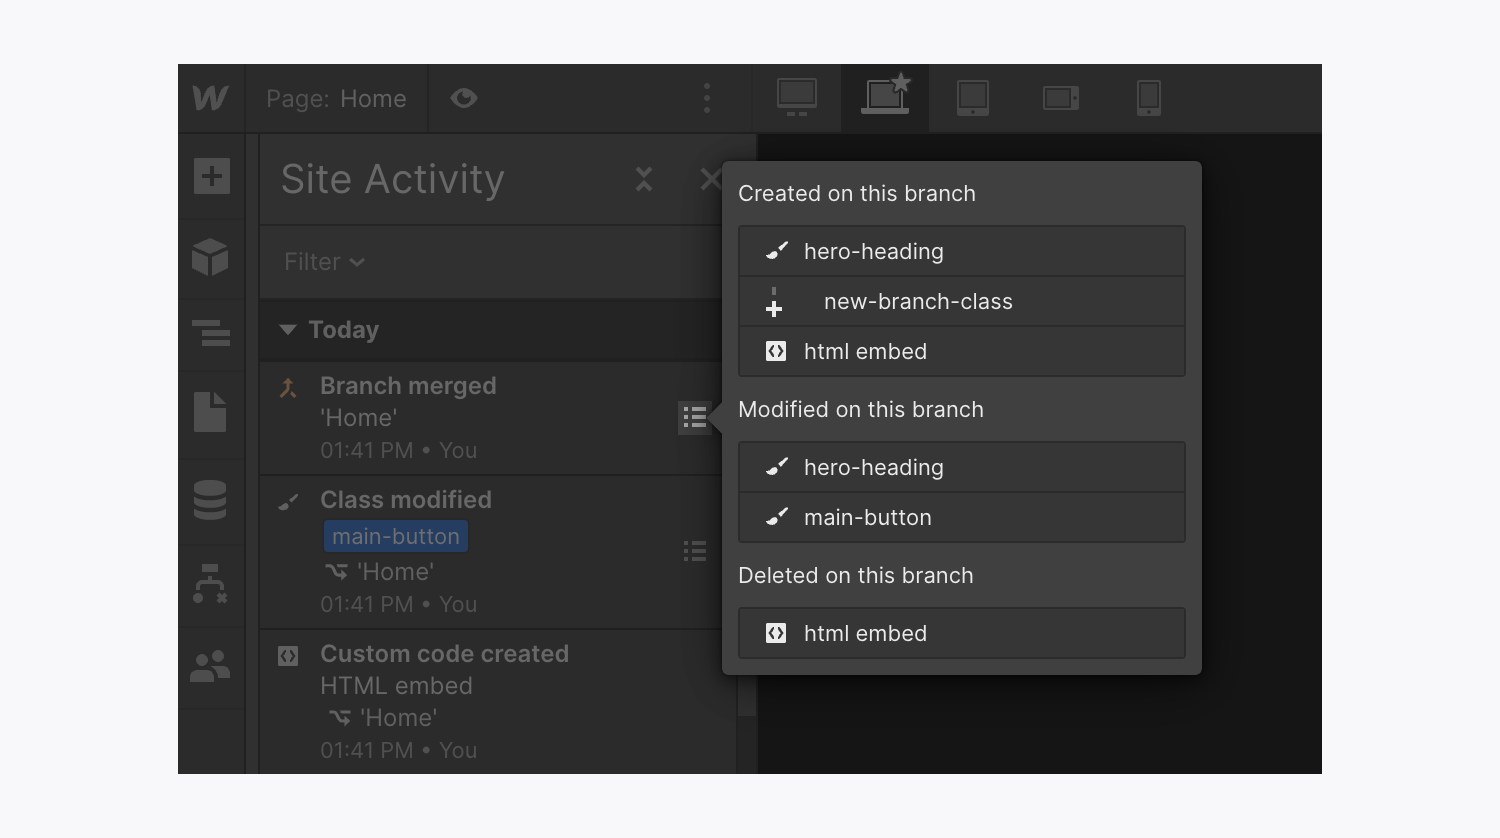Switch to mobile landscape breakpoint
1500x838 pixels.
point(1061,98)
